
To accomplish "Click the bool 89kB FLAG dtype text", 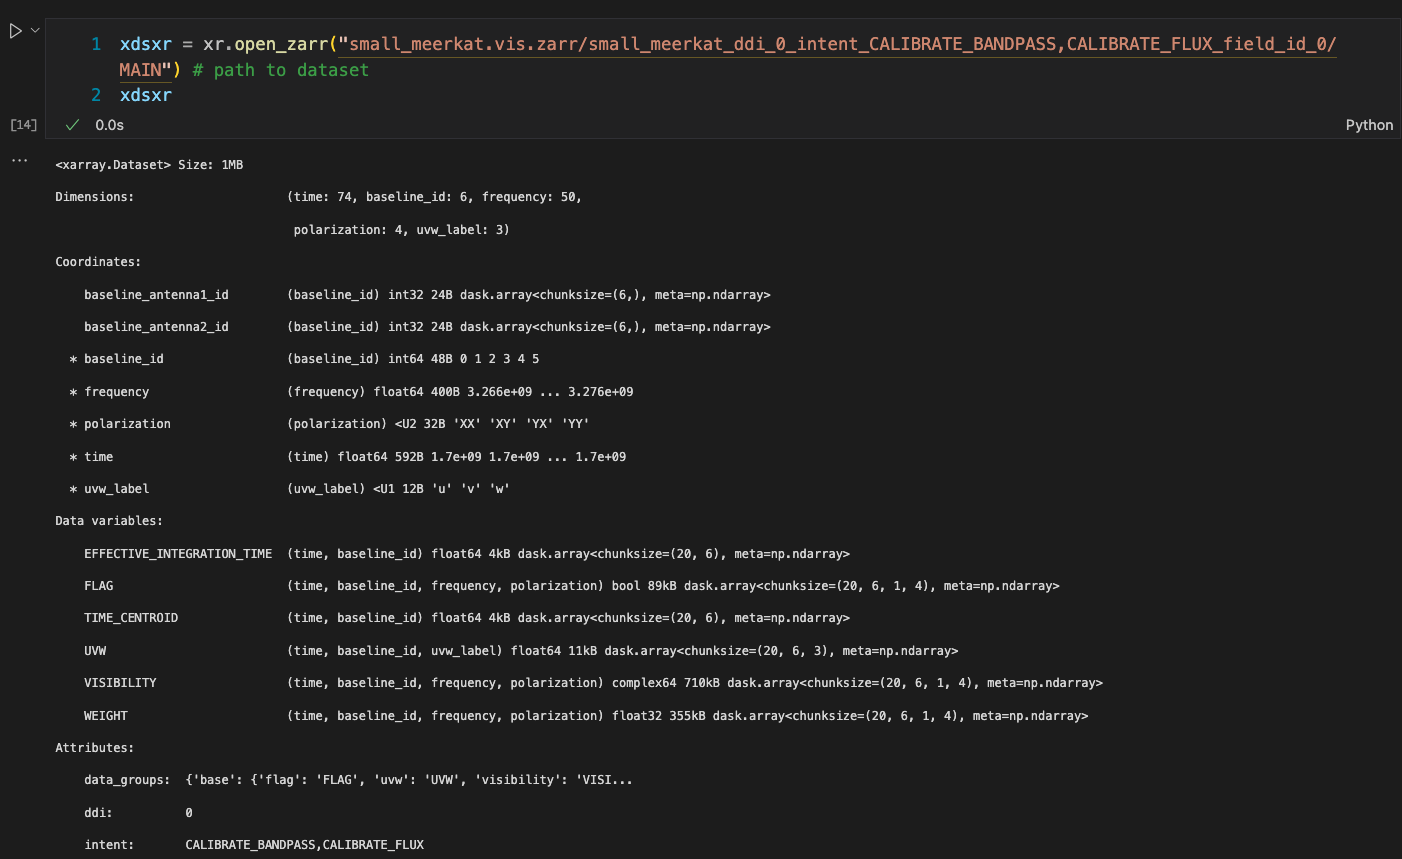I will (x=644, y=586).
